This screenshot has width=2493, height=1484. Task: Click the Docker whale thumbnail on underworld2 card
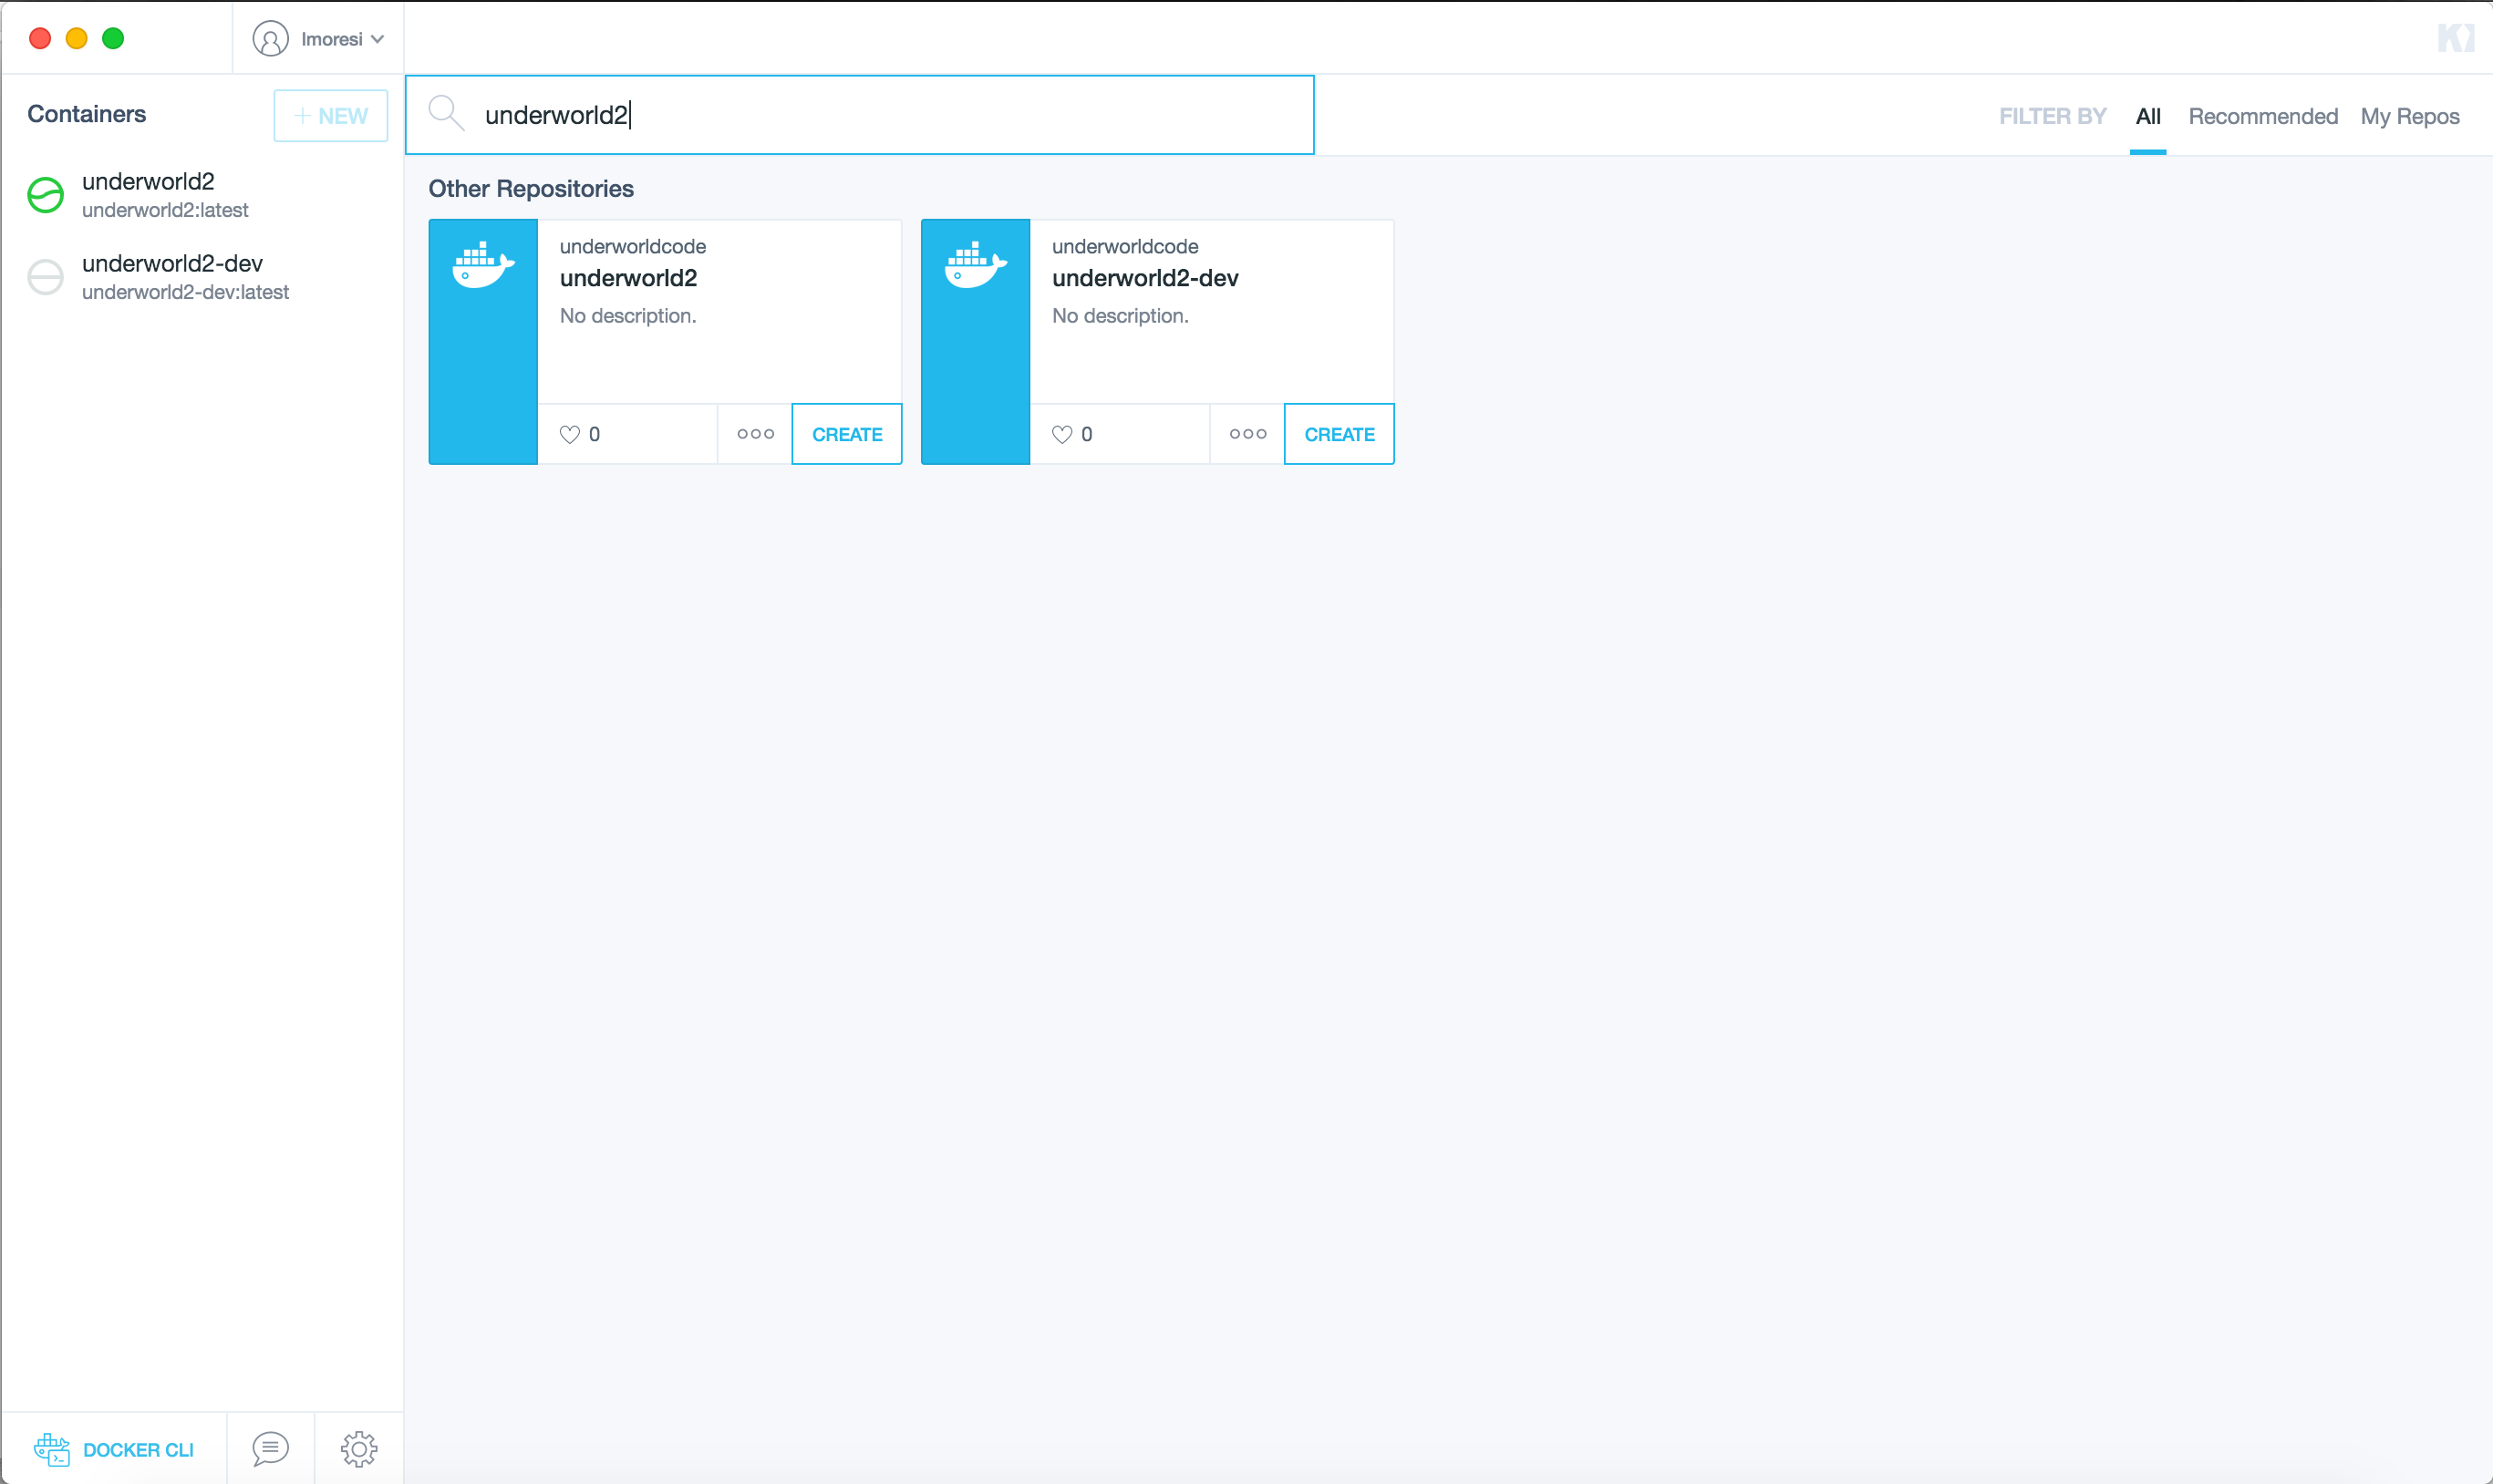coord(483,342)
